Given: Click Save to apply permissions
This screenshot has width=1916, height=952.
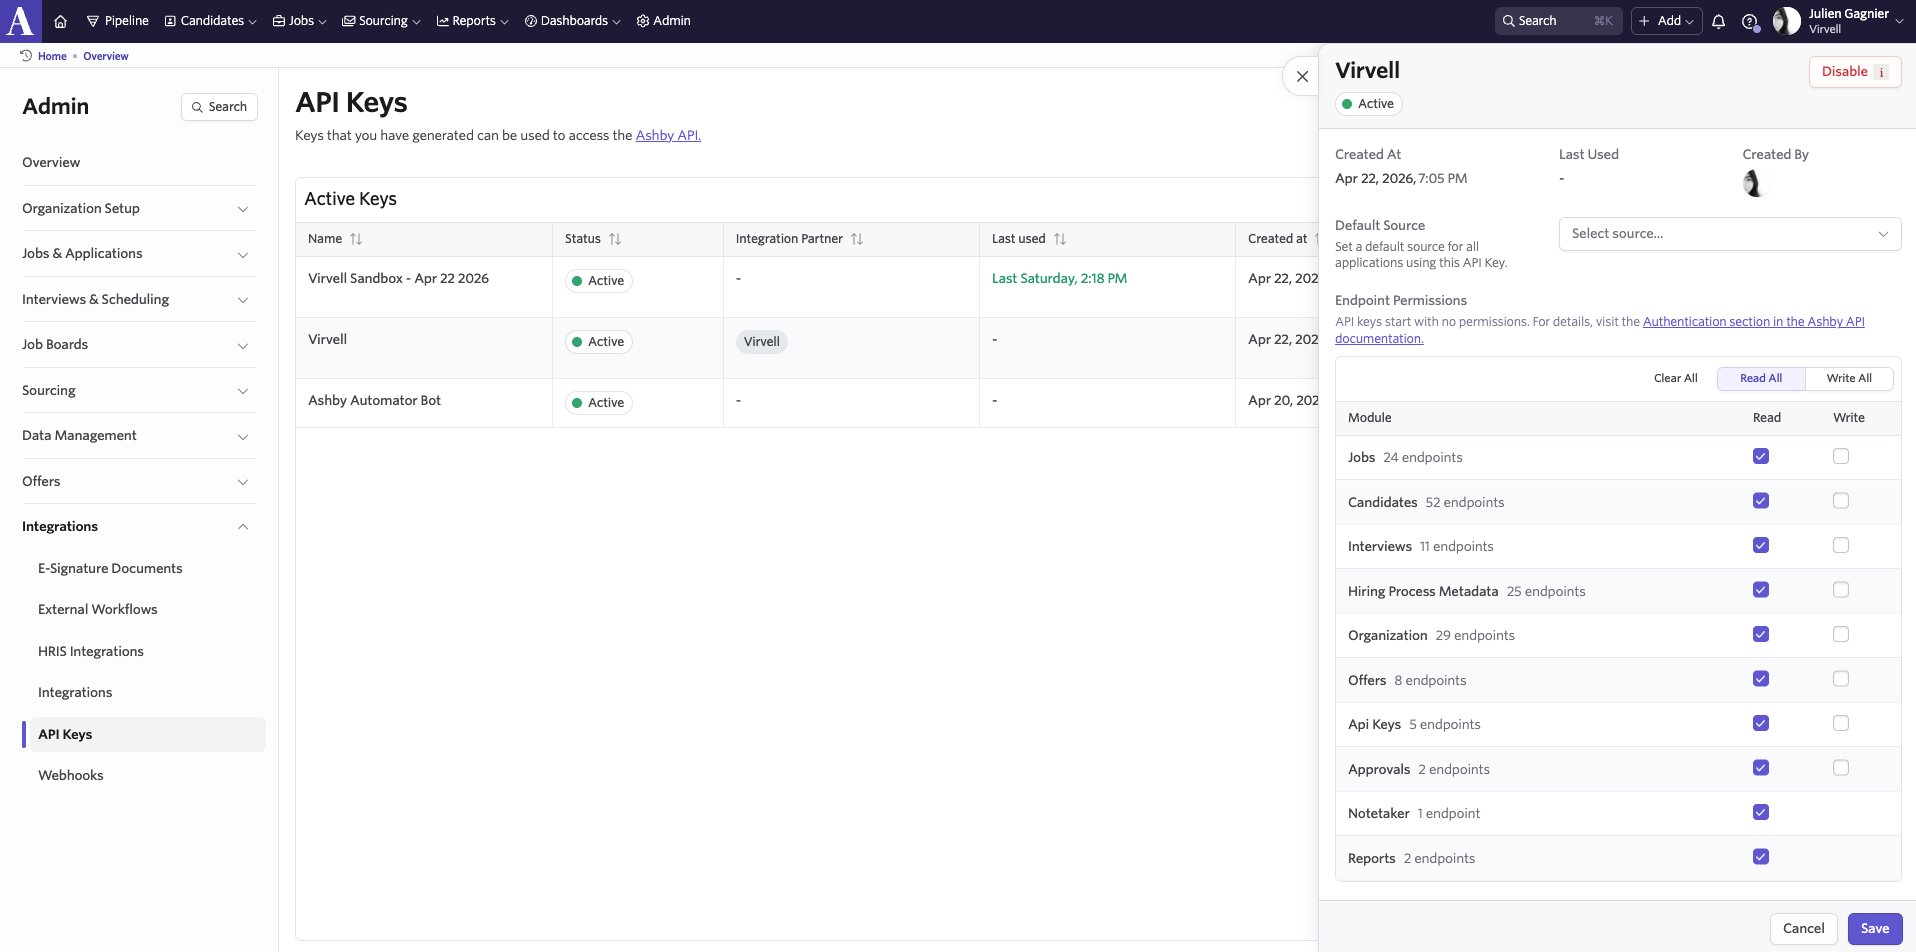Looking at the screenshot, I should pos(1874,928).
